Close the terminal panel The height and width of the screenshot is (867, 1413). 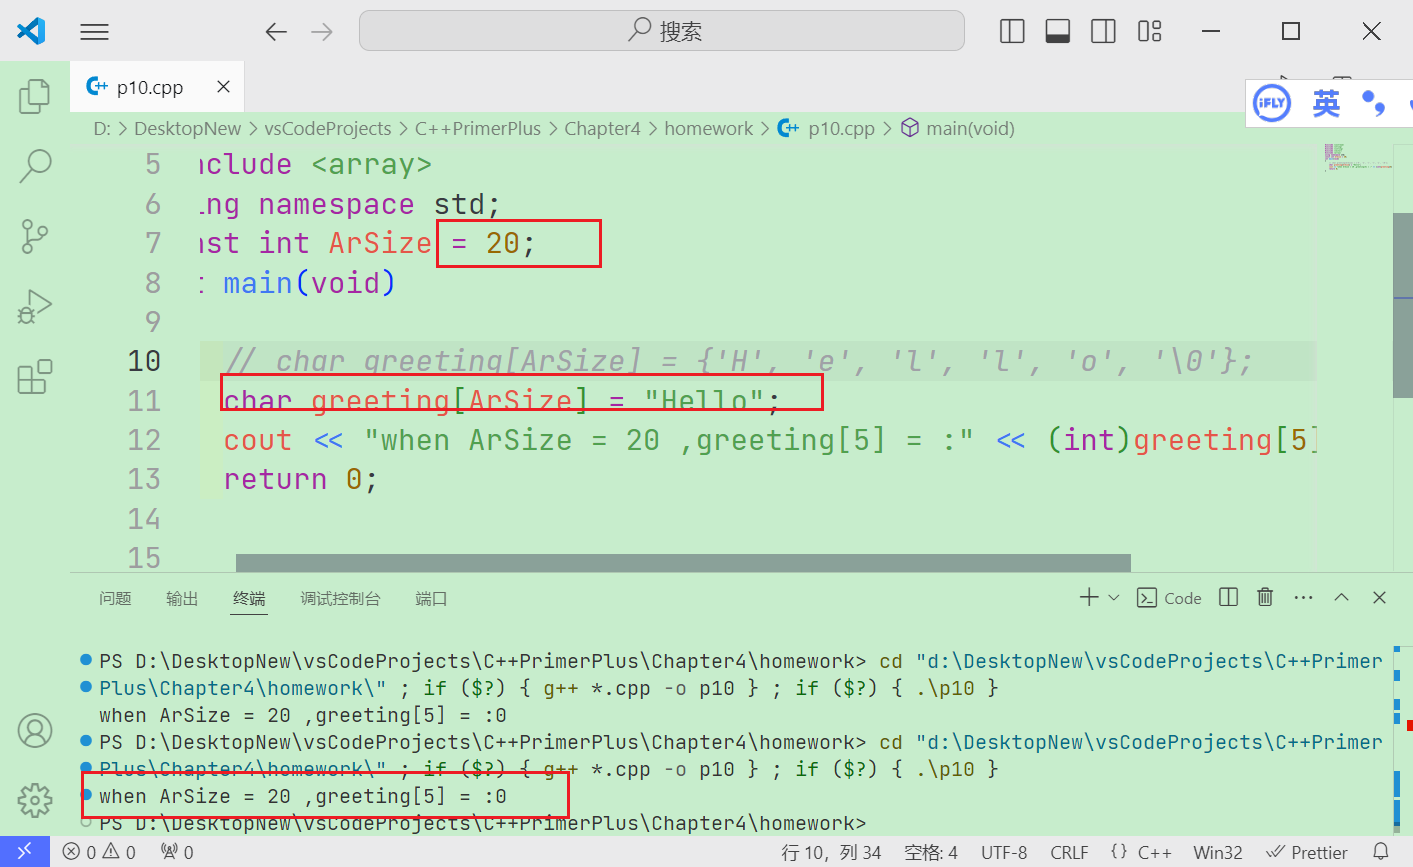pos(1380,598)
